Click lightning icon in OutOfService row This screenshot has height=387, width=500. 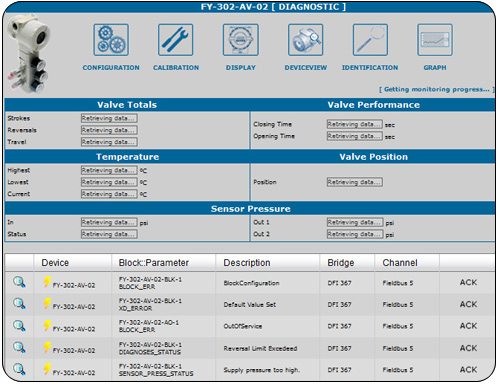(x=47, y=326)
